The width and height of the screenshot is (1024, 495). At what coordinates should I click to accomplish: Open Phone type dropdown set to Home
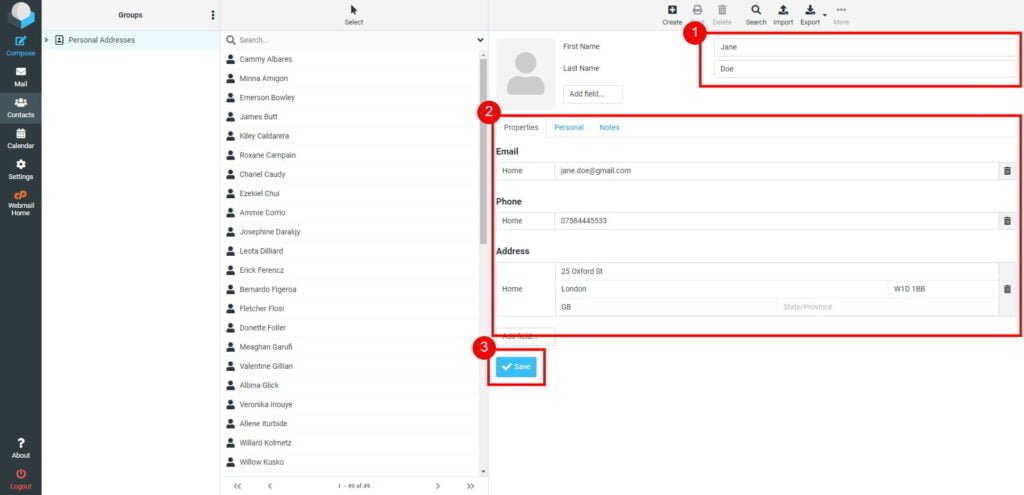click(x=525, y=221)
